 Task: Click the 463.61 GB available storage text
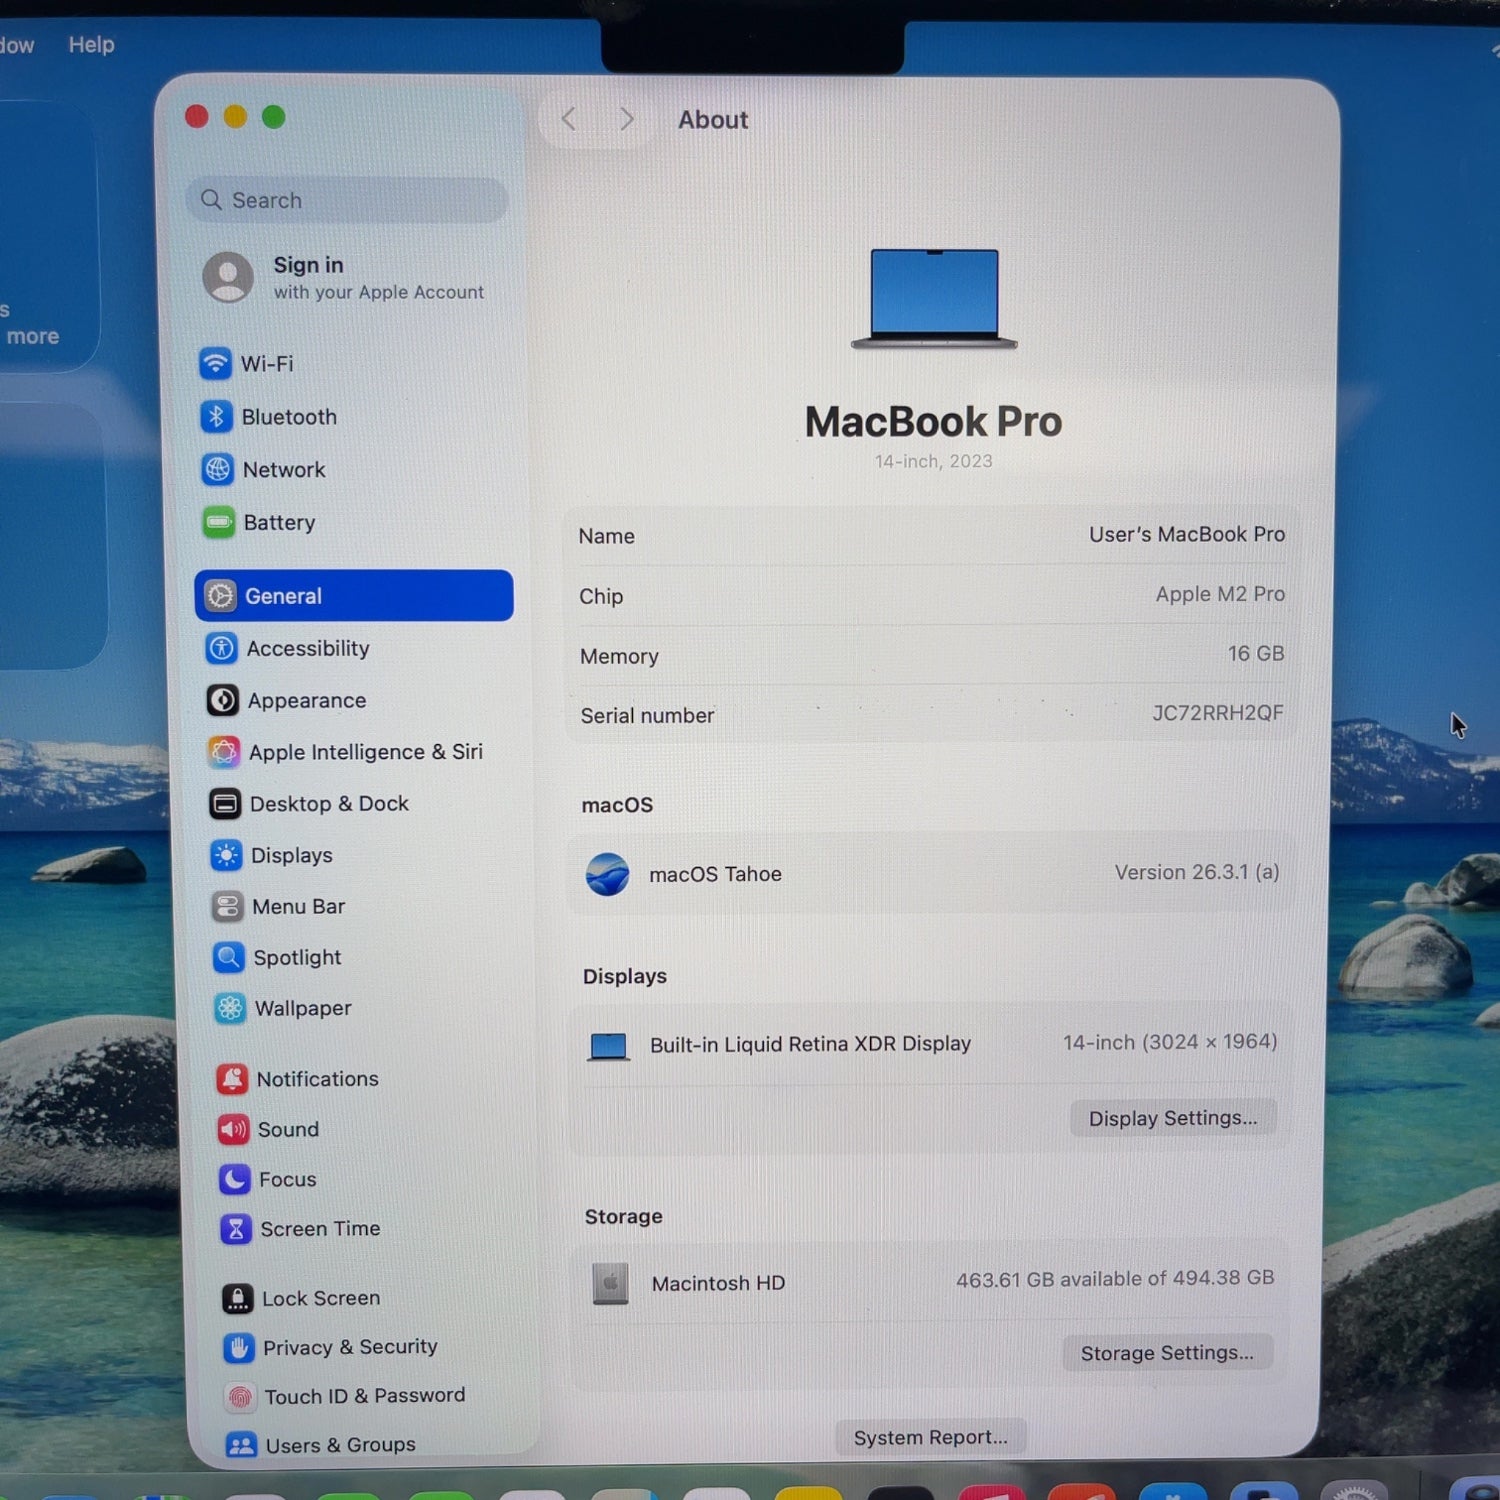click(x=1115, y=1279)
